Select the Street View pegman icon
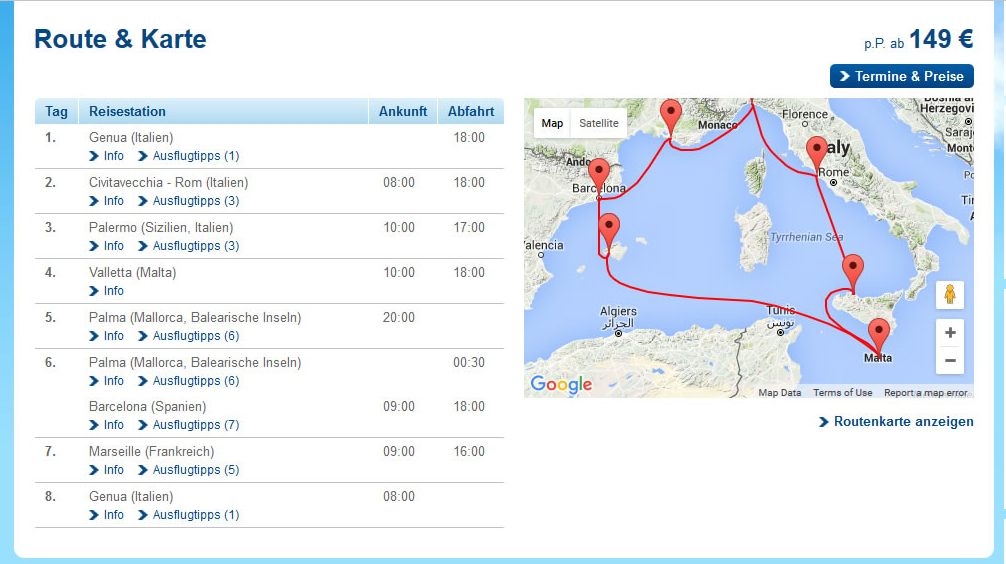Image resolution: width=1006 pixels, height=564 pixels. tap(950, 295)
